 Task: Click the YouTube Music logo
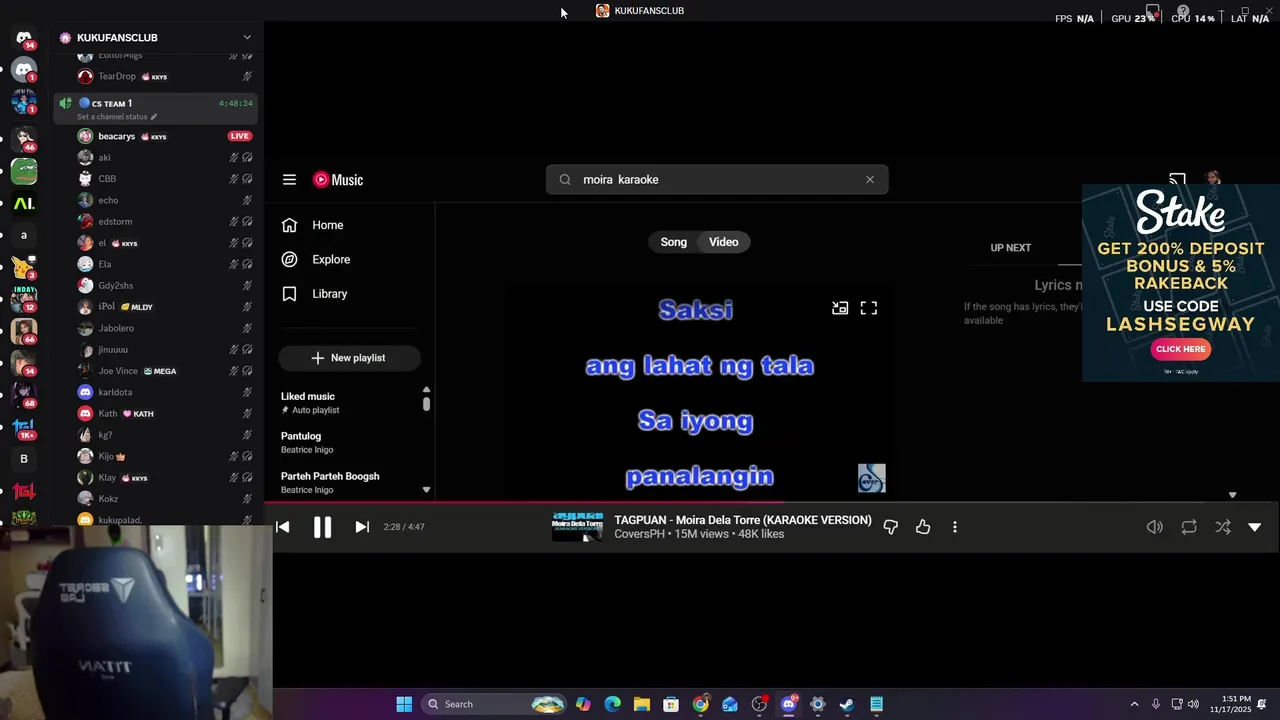(338, 180)
